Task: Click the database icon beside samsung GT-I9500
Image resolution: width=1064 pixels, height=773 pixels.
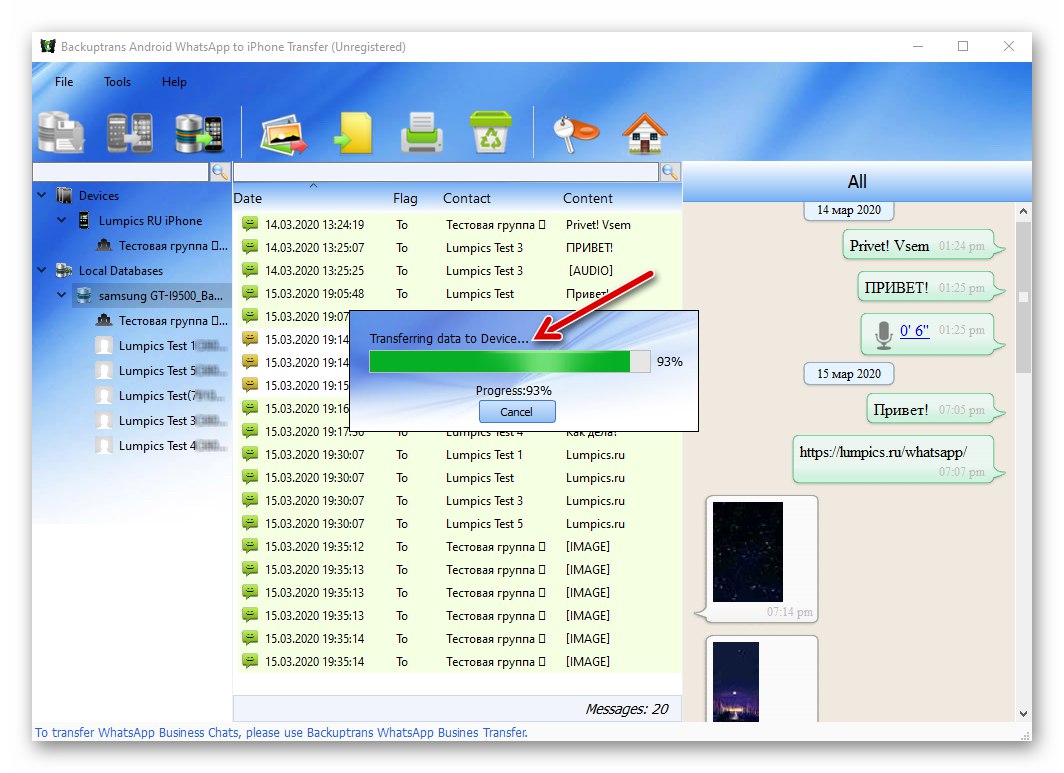Action: point(83,295)
